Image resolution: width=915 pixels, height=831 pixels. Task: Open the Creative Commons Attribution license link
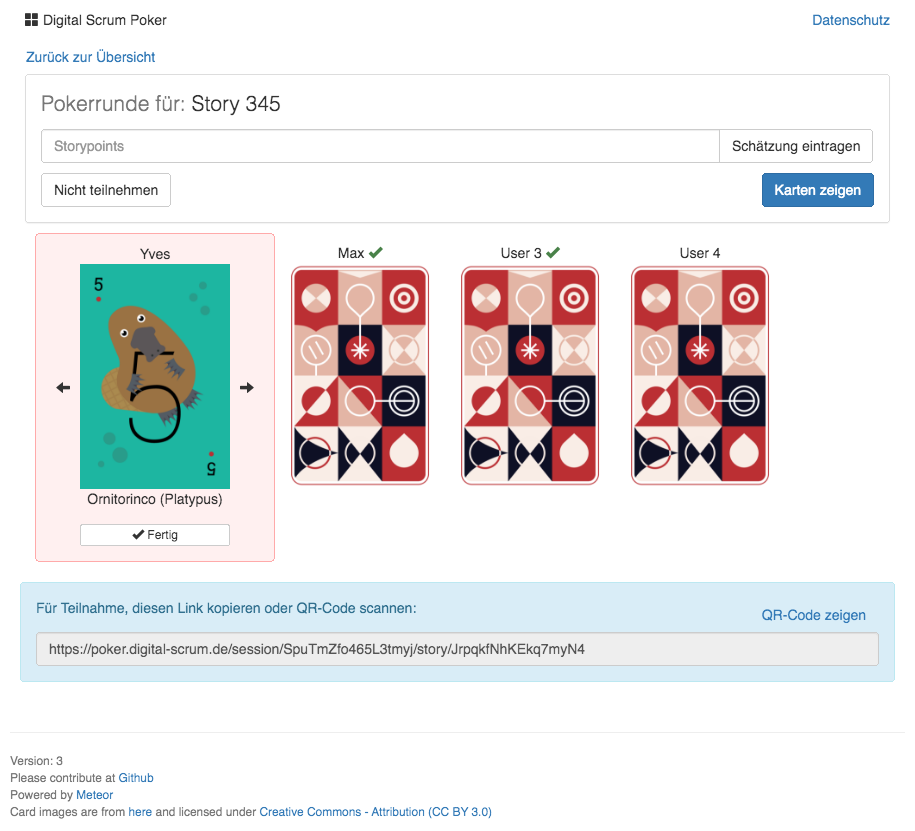tap(375, 812)
